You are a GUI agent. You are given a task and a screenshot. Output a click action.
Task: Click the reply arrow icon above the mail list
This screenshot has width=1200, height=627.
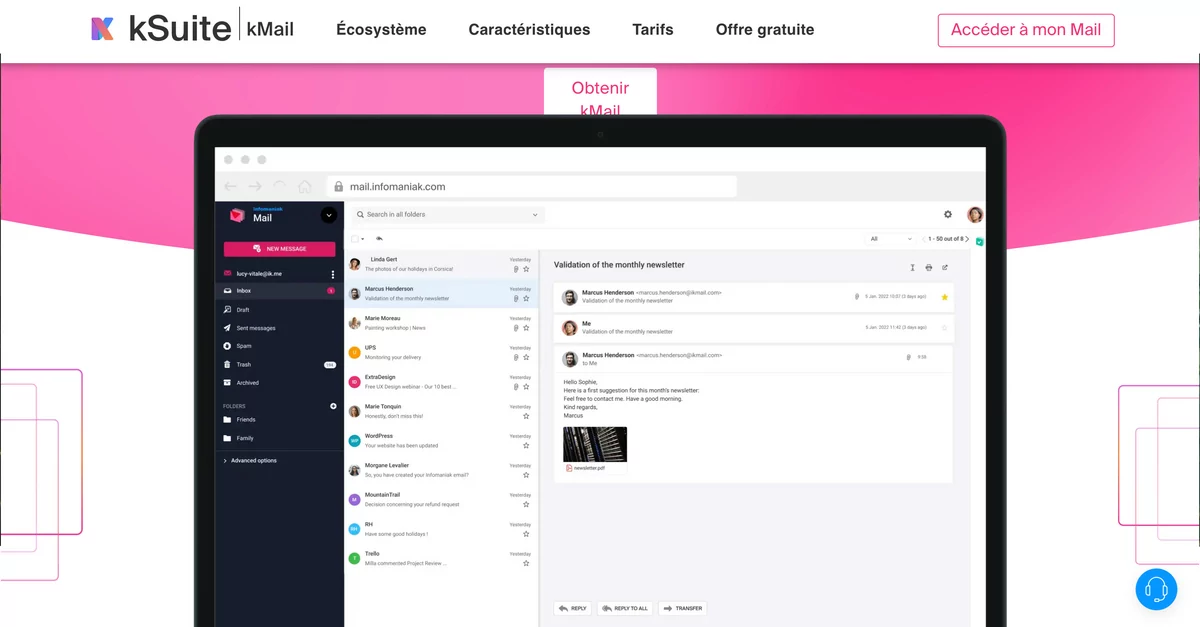379,239
